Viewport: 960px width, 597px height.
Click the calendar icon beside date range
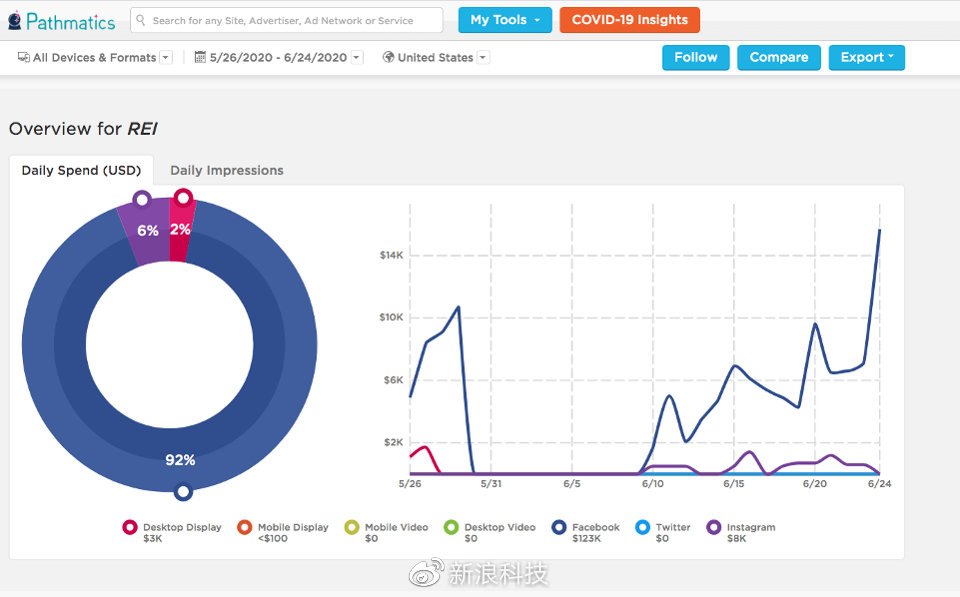200,58
